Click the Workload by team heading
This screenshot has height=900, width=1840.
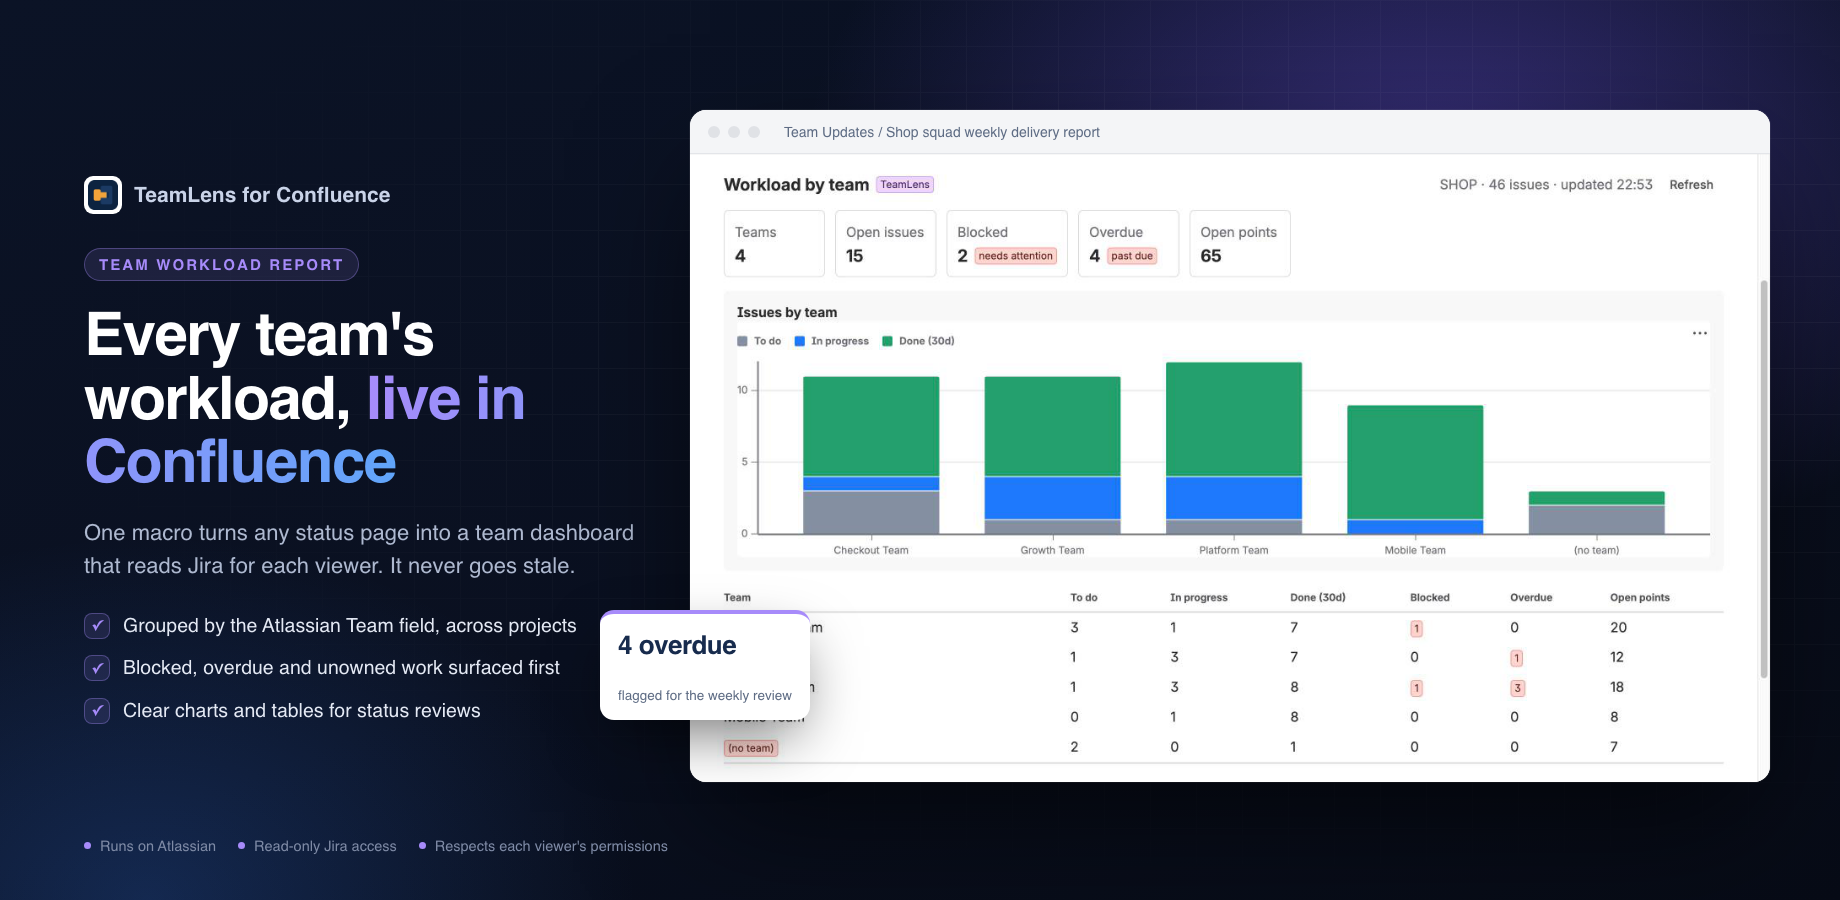pos(796,185)
